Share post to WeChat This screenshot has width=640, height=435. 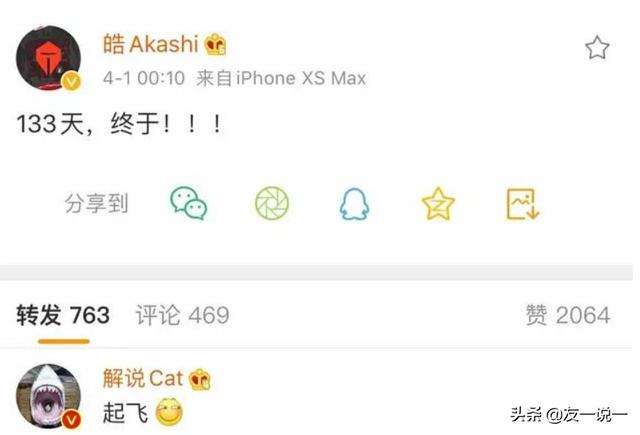(x=189, y=203)
